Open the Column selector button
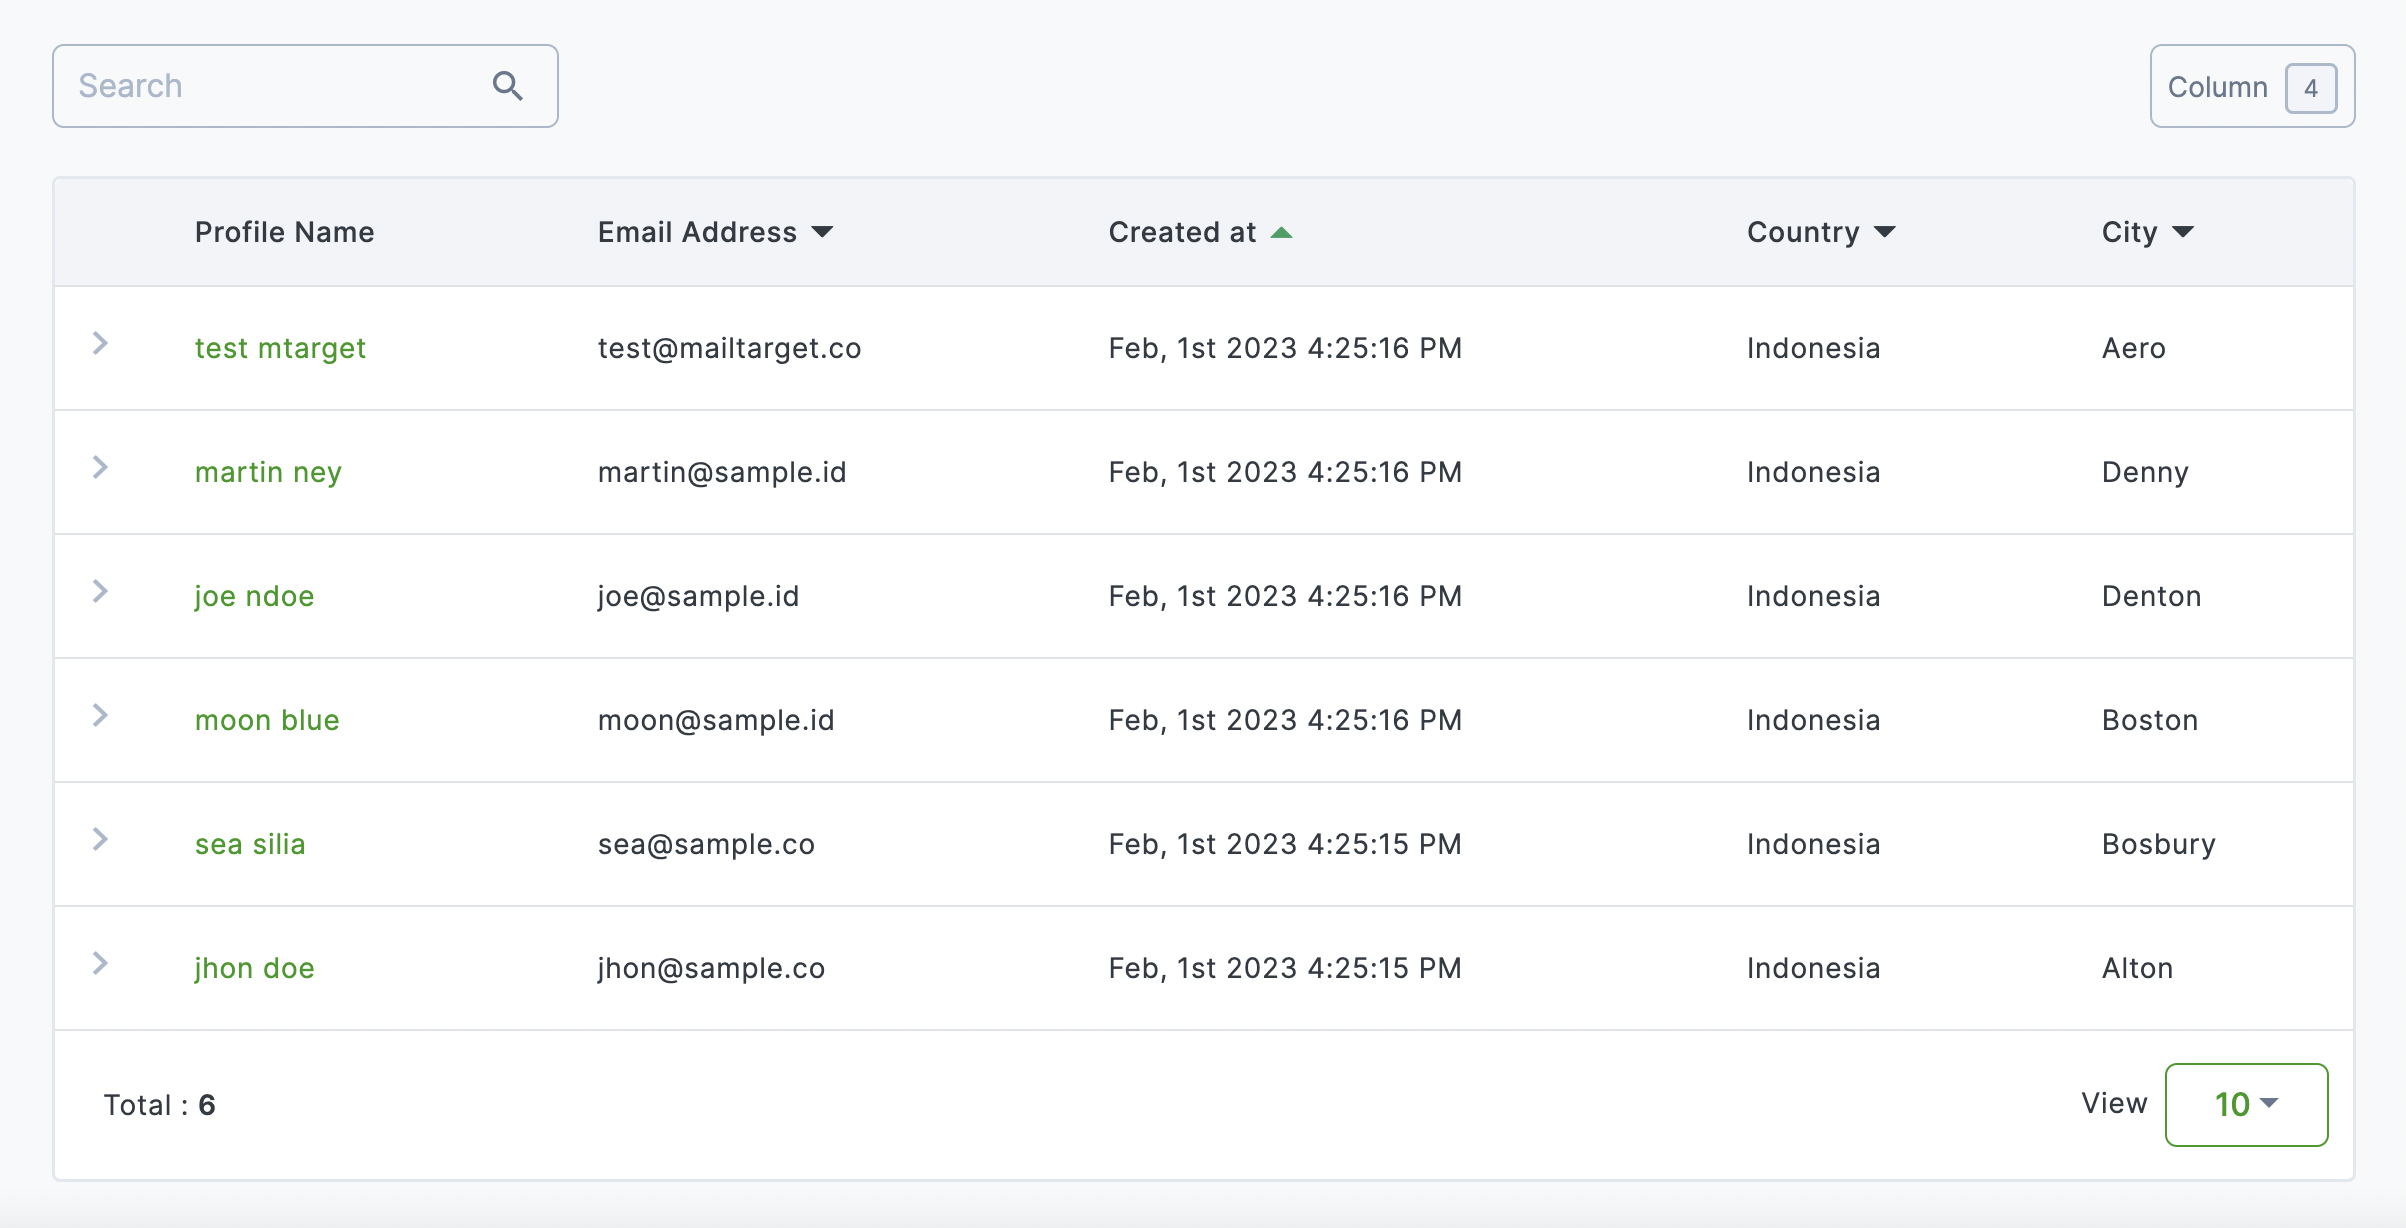Screen dimensions: 2406x1228 click(x=2217, y=87)
